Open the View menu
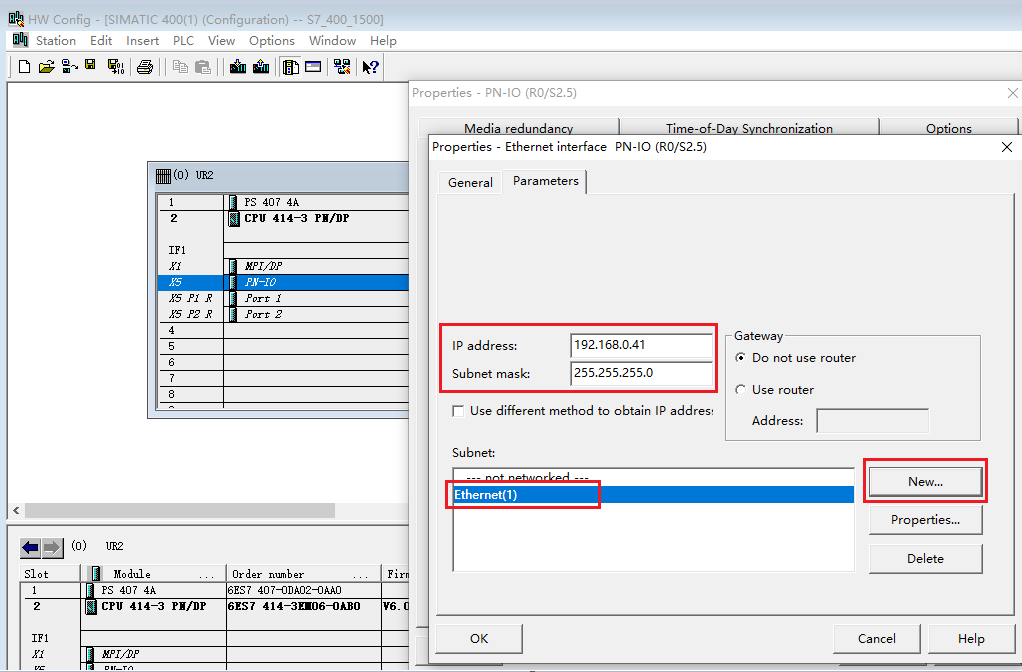The width and height of the screenshot is (1022, 672). click(221, 40)
